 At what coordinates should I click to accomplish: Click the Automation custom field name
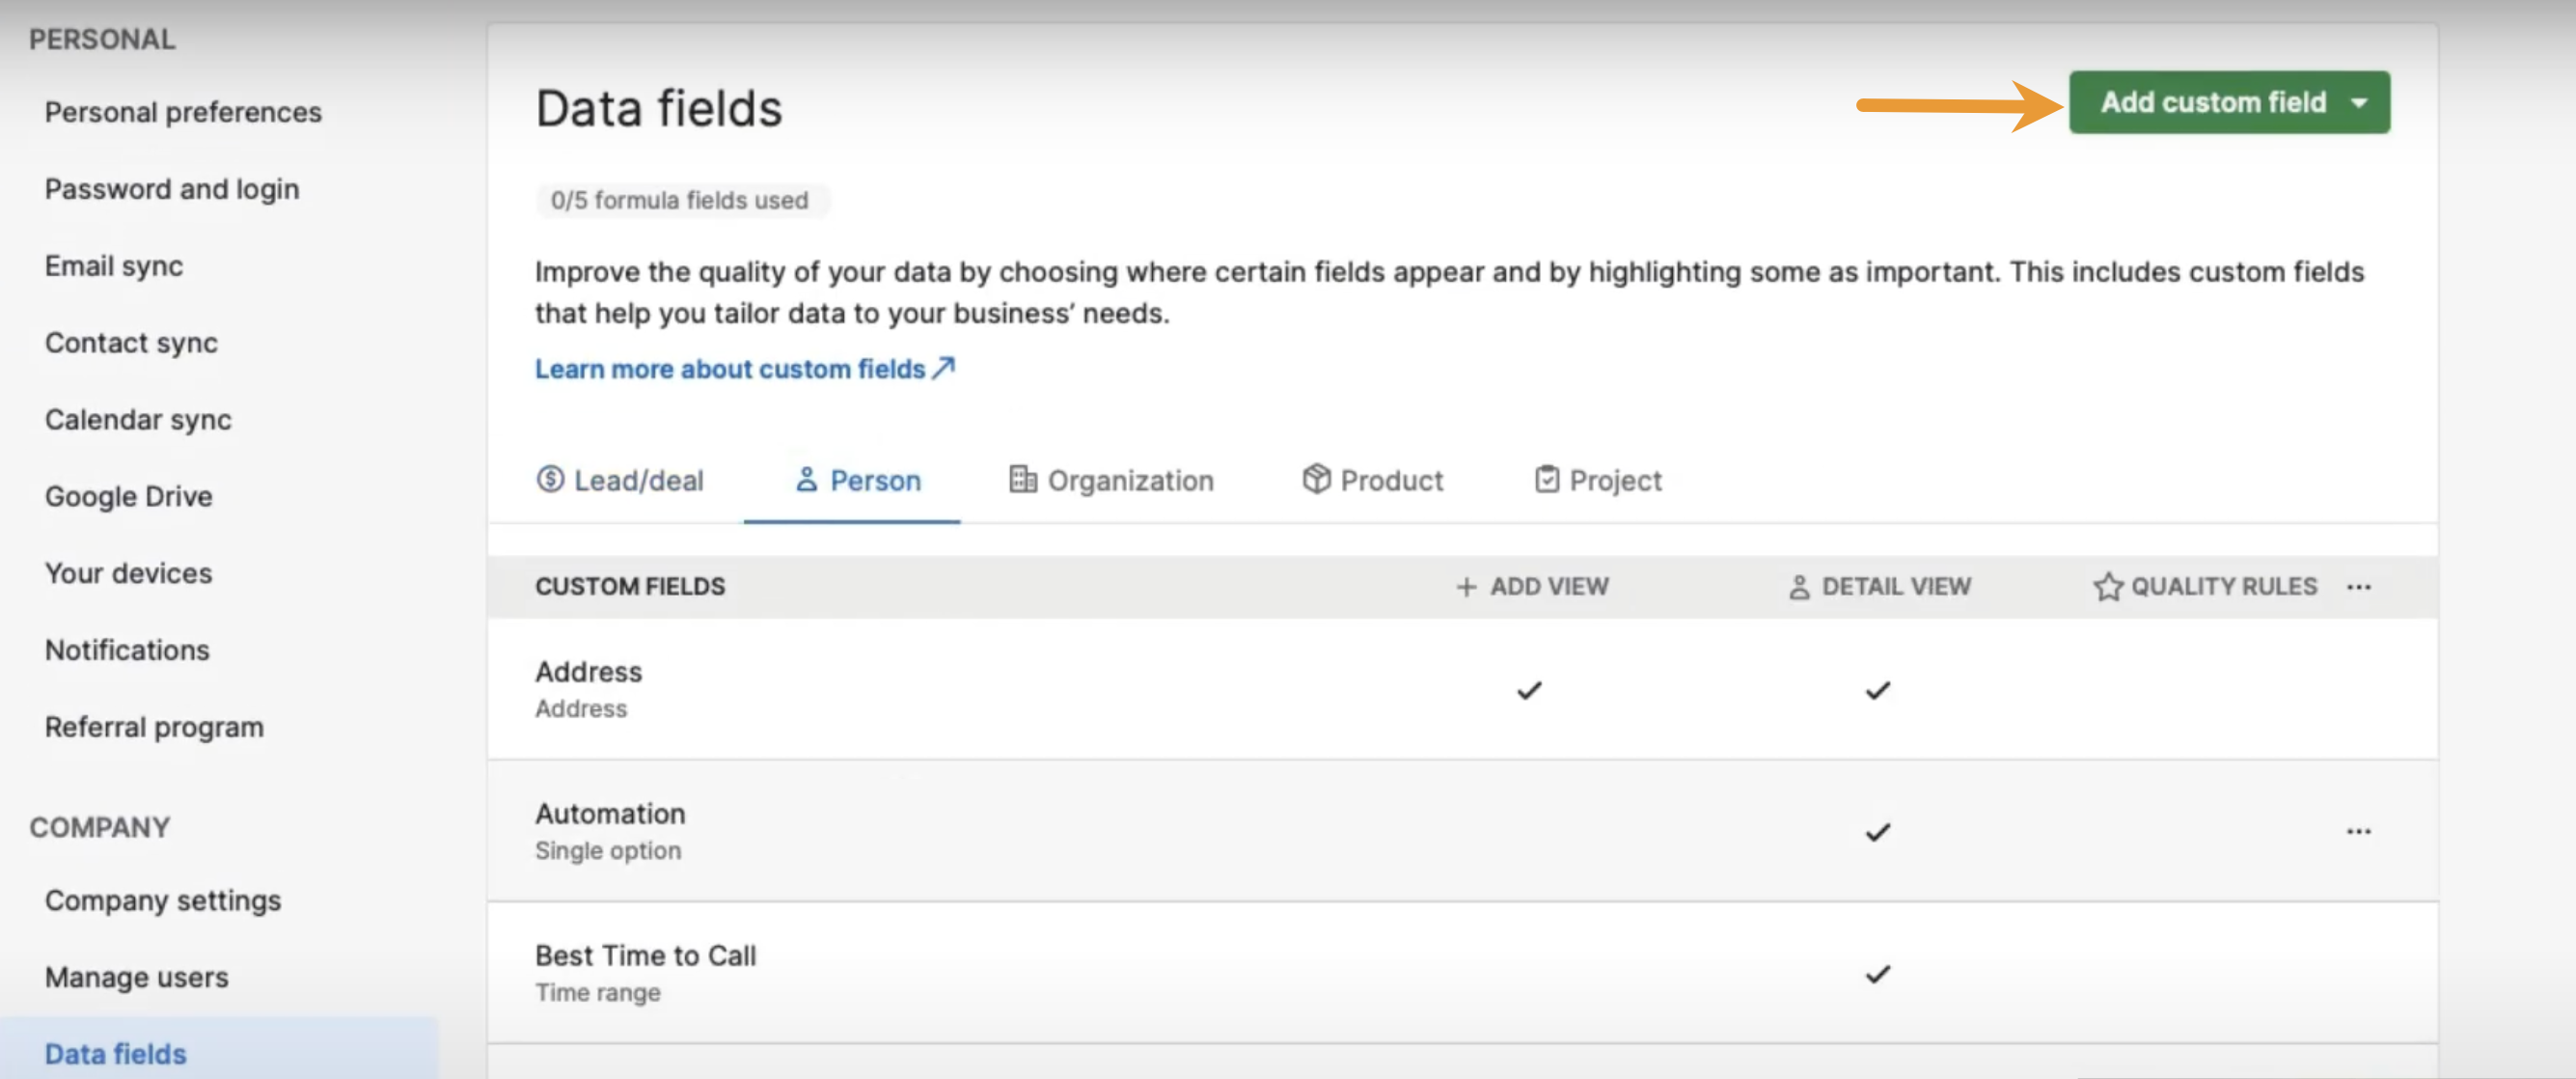[x=610, y=814]
